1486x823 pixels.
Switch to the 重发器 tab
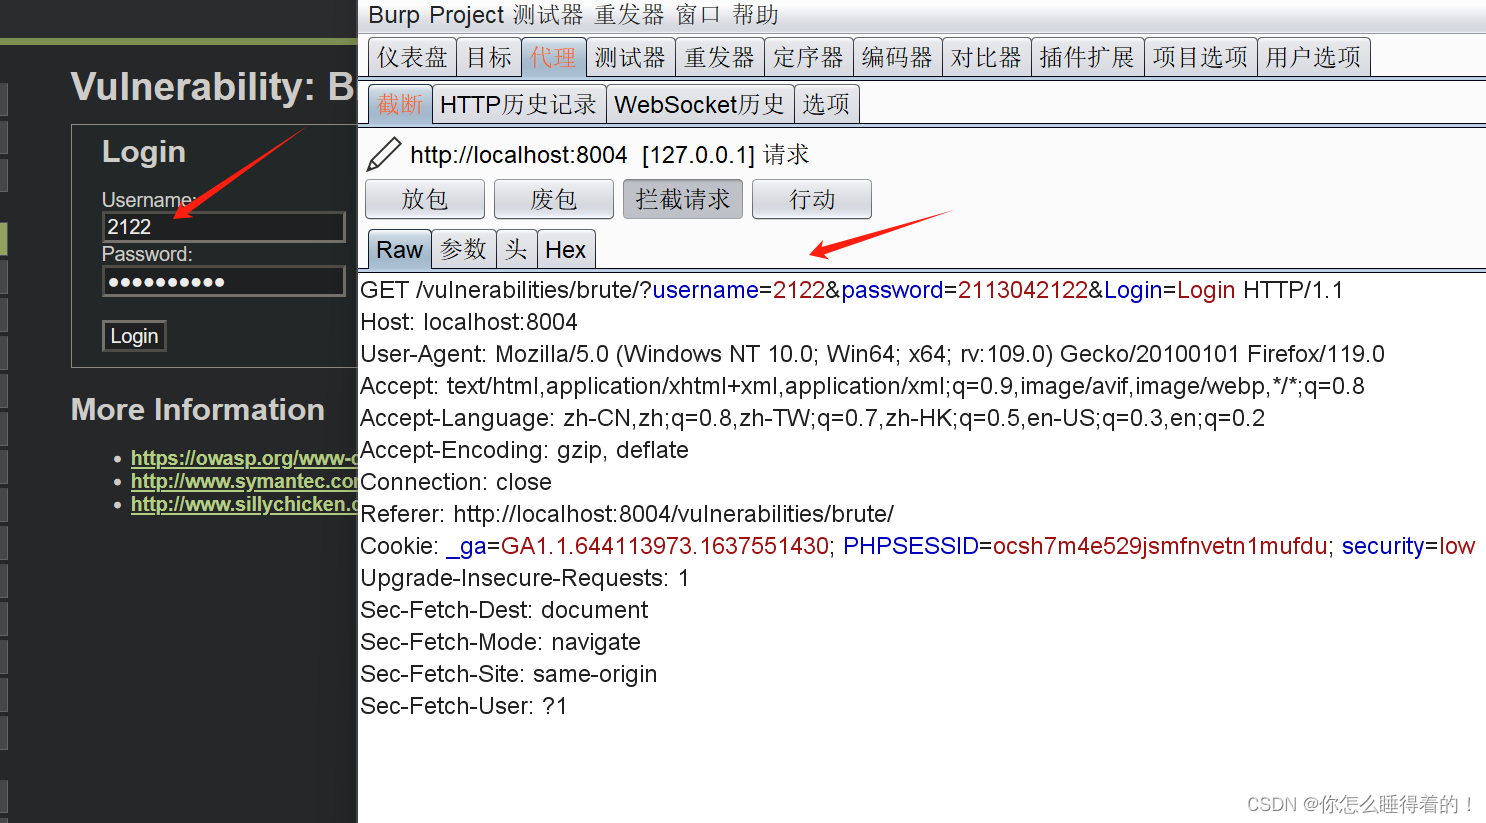[x=719, y=57]
